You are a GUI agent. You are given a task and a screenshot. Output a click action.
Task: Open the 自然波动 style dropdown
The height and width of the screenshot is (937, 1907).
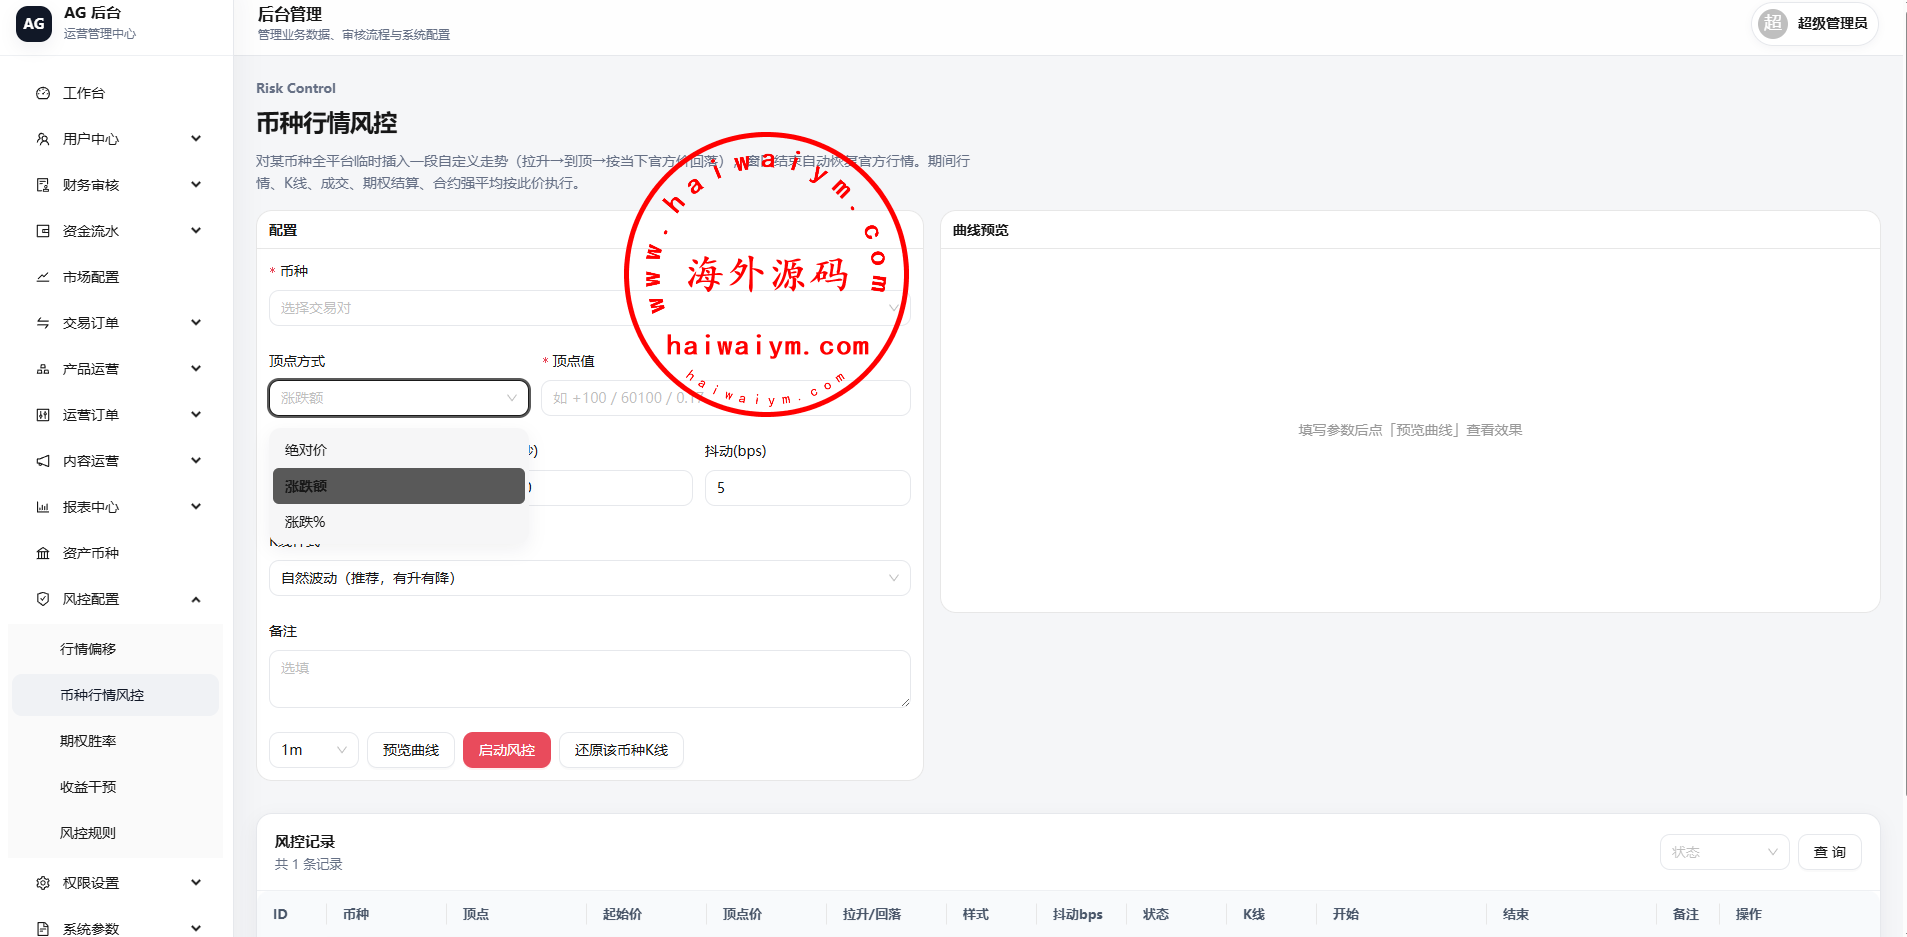point(589,578)
